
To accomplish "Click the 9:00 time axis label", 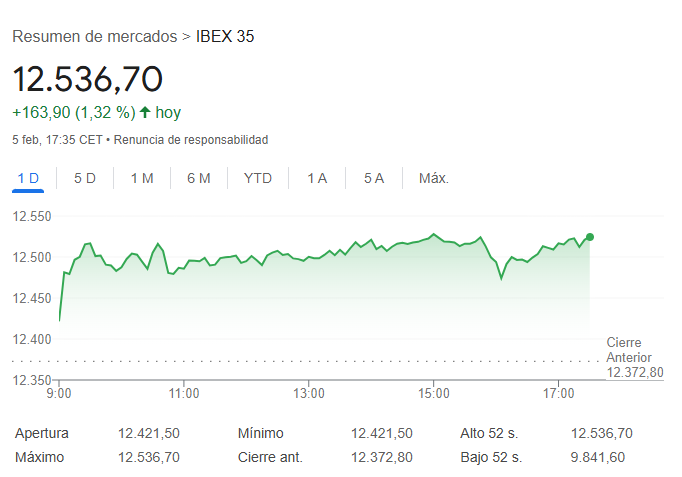I will (60, 393).
